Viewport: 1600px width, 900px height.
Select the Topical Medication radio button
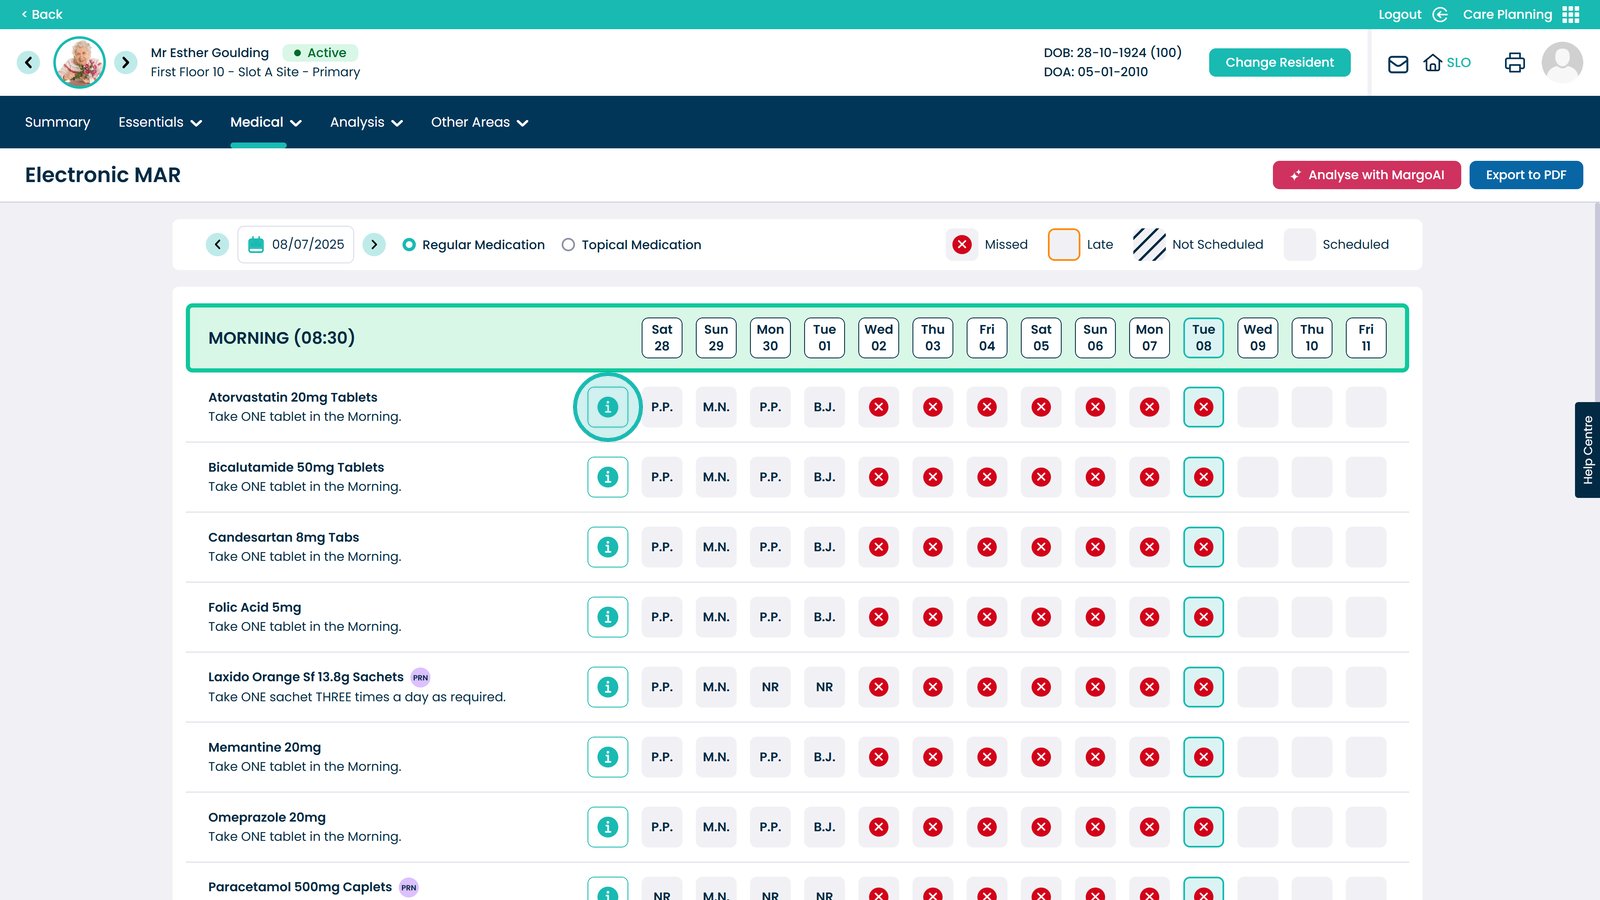tap(568, 245)
